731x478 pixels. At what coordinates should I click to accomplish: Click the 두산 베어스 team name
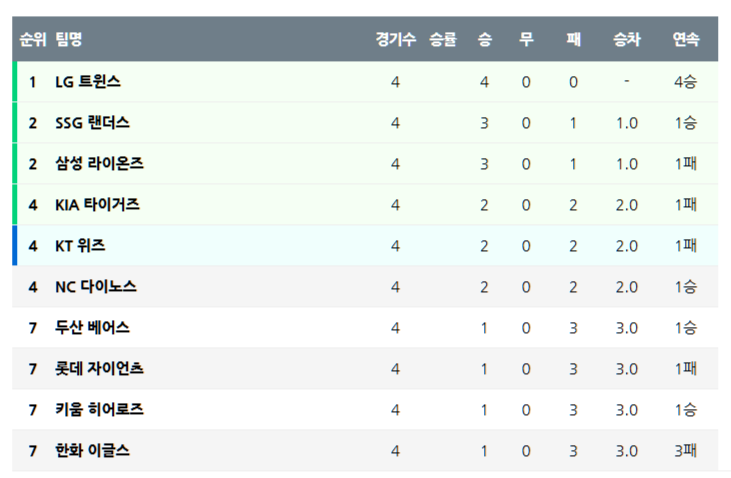click(92, 328)
